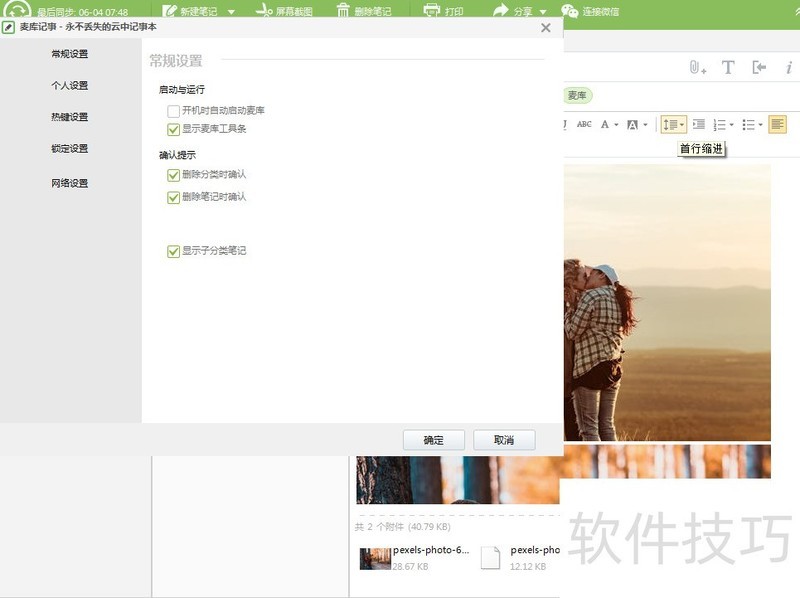This screenshot has height=598, width=800.
Task: Toggle 删除分类时确认 checkbox
Action: 174,175
